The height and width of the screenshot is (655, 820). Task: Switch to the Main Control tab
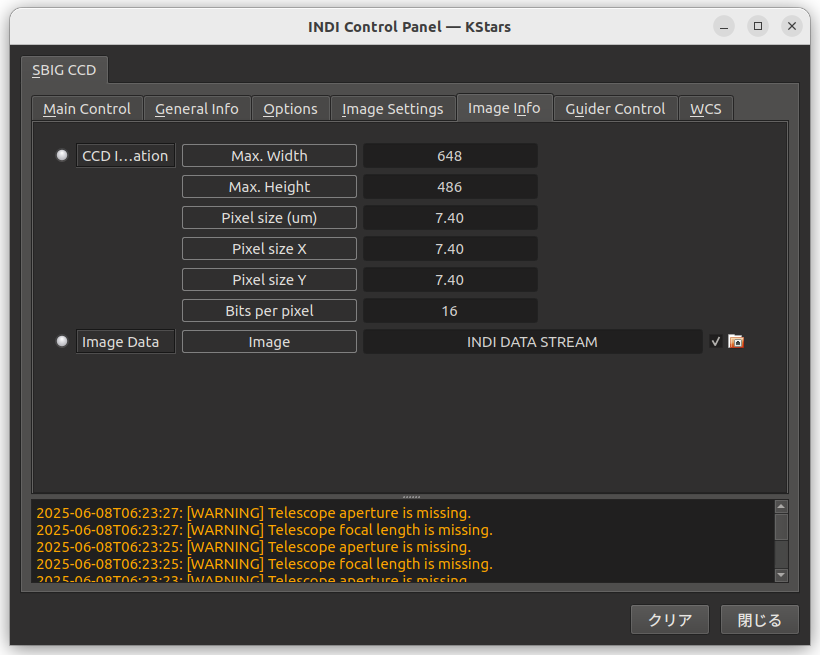click(87, 109)
